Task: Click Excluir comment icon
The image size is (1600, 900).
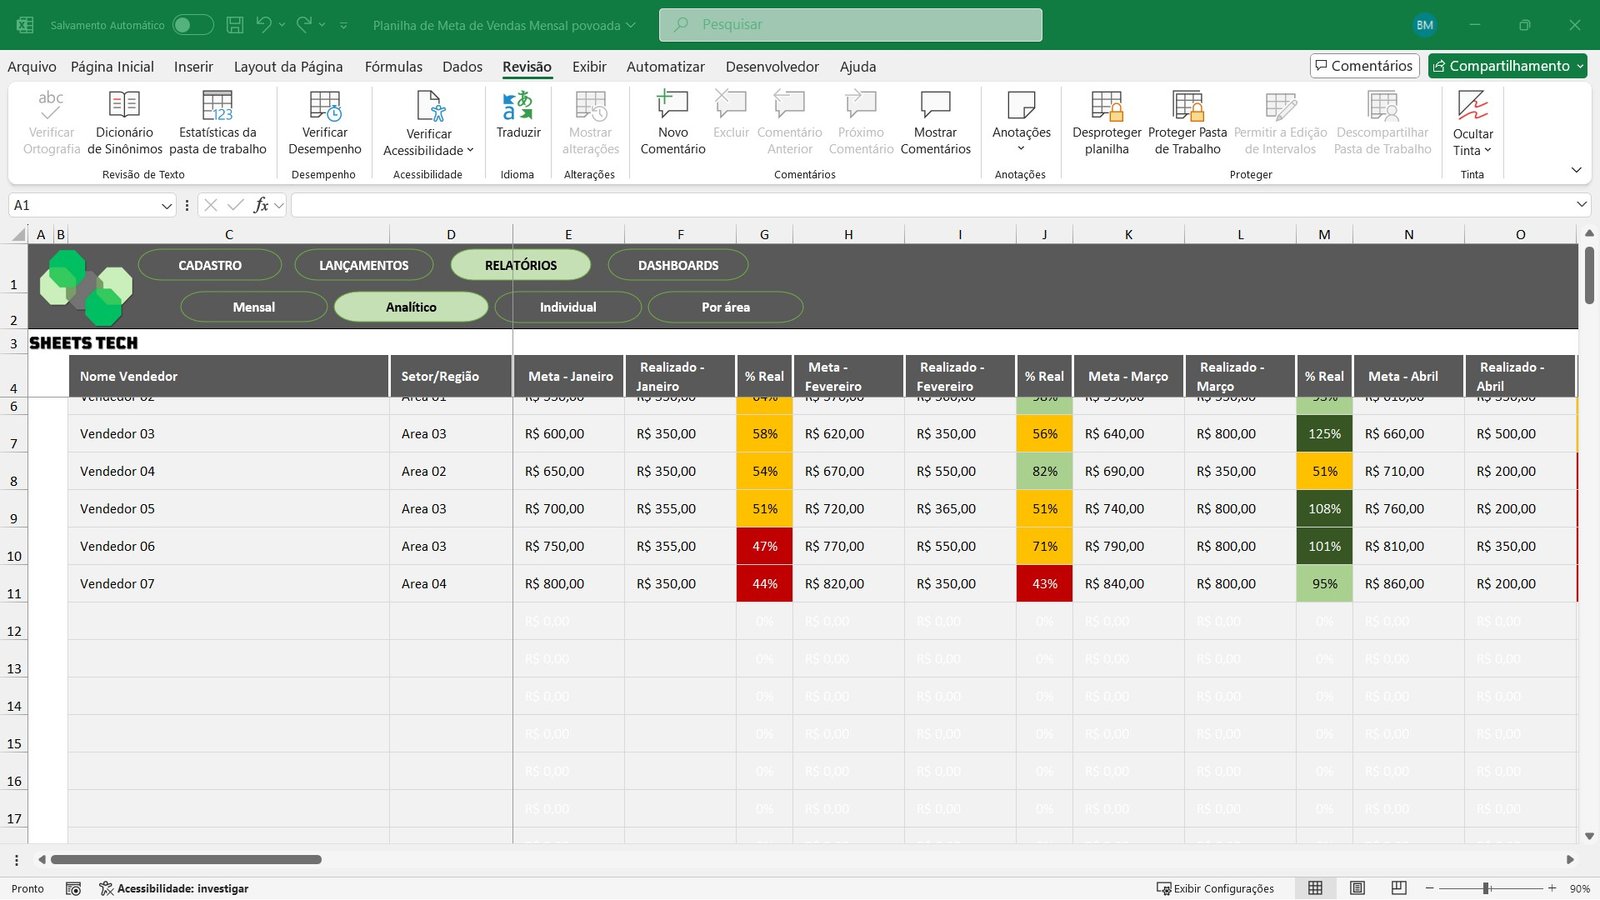Action: point(731,104)
